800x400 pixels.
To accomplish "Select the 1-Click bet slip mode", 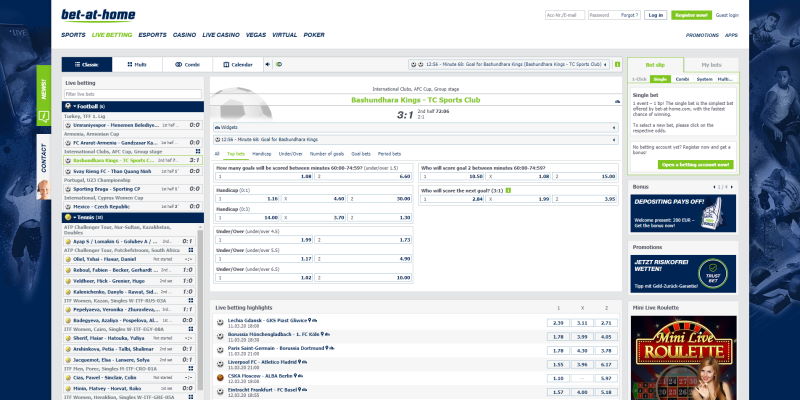I will [639, 79].
